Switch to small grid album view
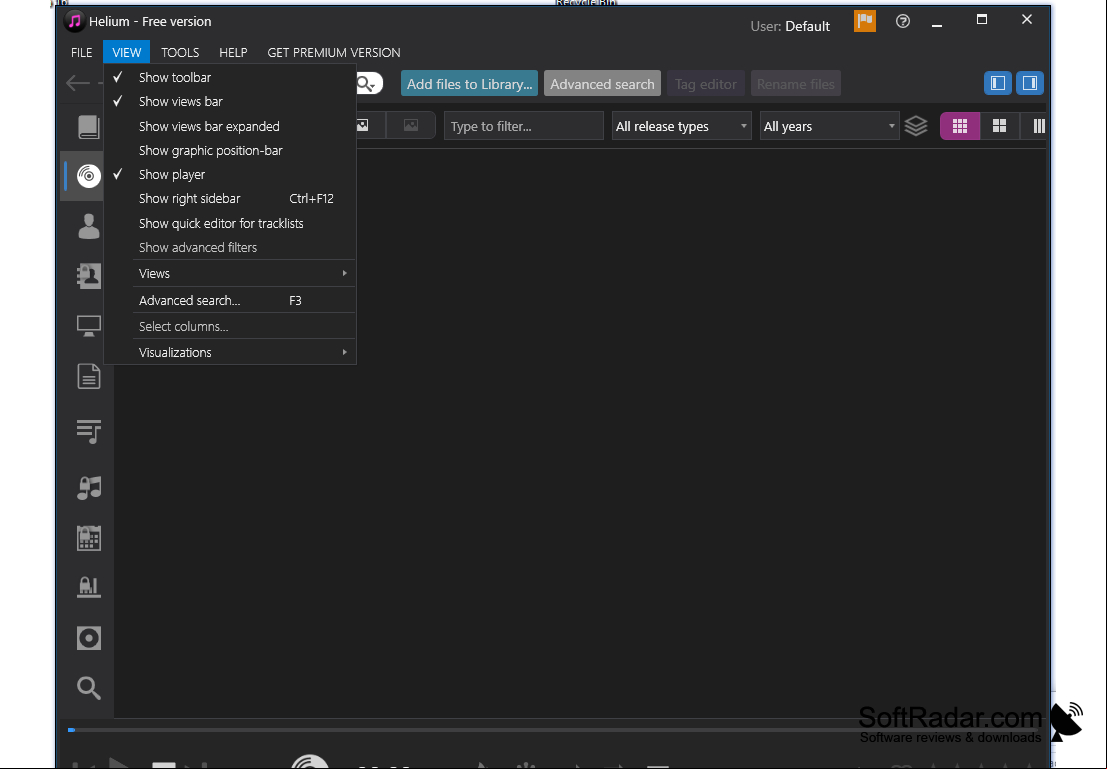The height and width of the screenshot is (769, 1107). [959, 126]
